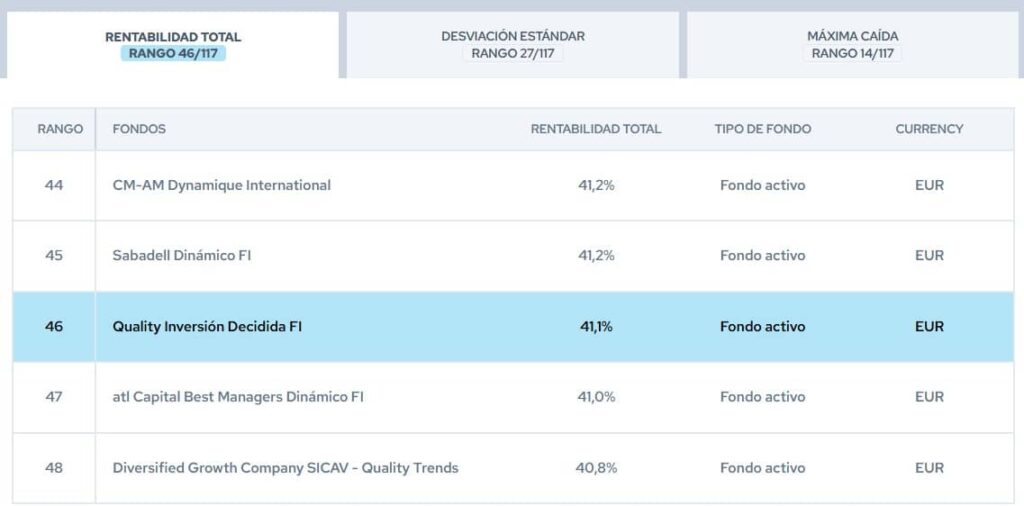1024x506 pixels.
Task: Select EUR in Quality Inversión Decidida row
Action: [929, 326]
